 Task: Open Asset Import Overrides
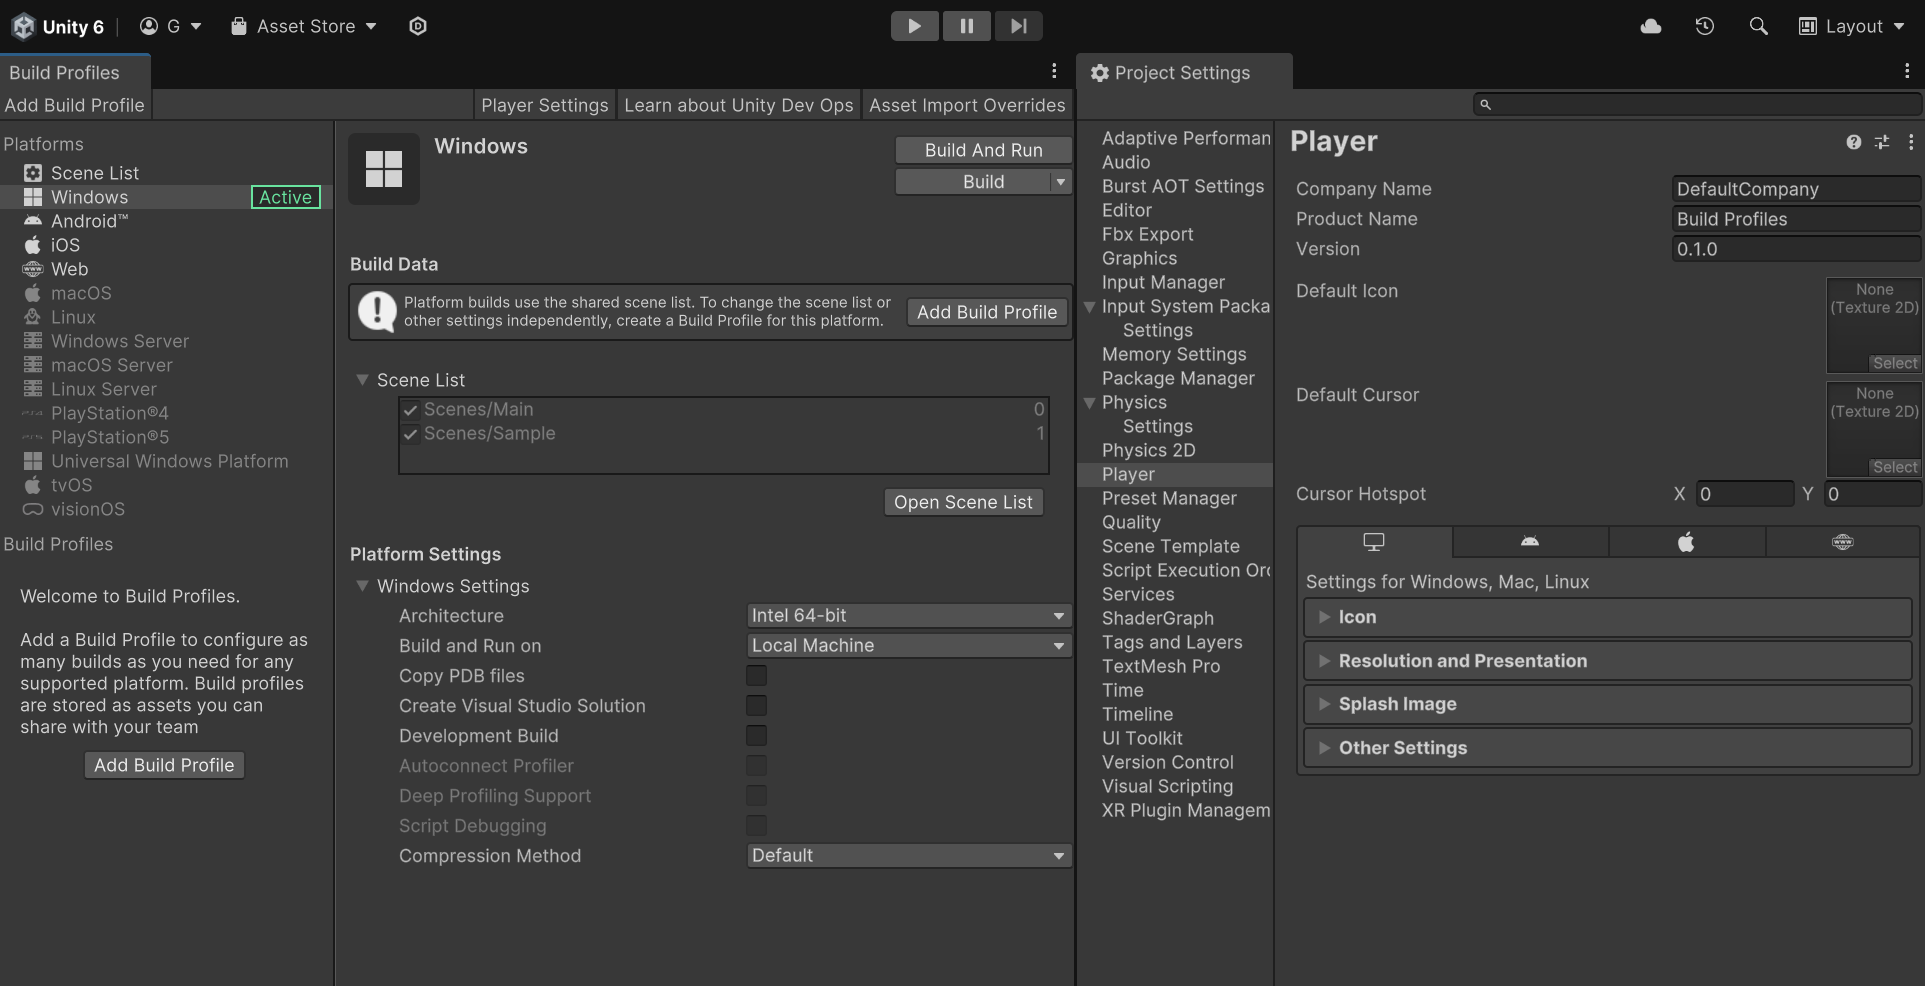pos(967,105)
